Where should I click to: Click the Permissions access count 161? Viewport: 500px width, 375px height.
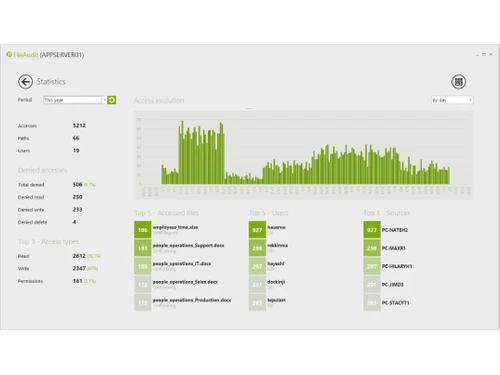click(77, 281)
